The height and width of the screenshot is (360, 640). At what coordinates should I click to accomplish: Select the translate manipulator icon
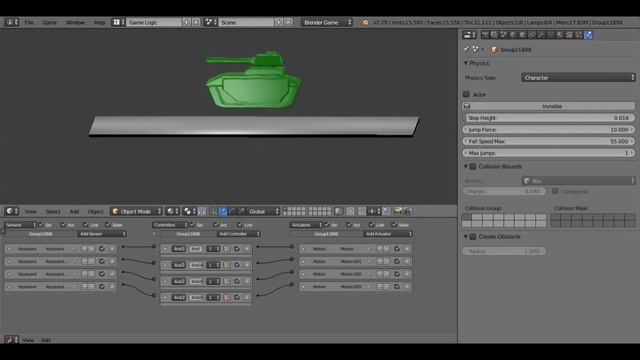click(x=223, y=211)
